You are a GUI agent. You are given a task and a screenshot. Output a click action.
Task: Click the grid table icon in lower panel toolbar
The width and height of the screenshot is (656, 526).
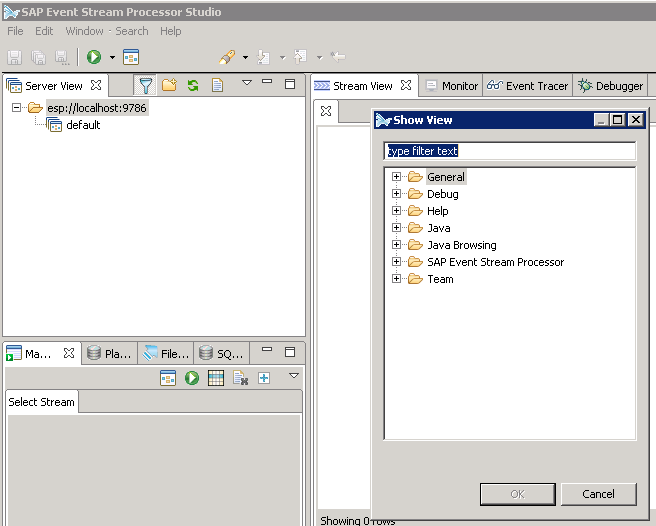(x=215, y=378)
